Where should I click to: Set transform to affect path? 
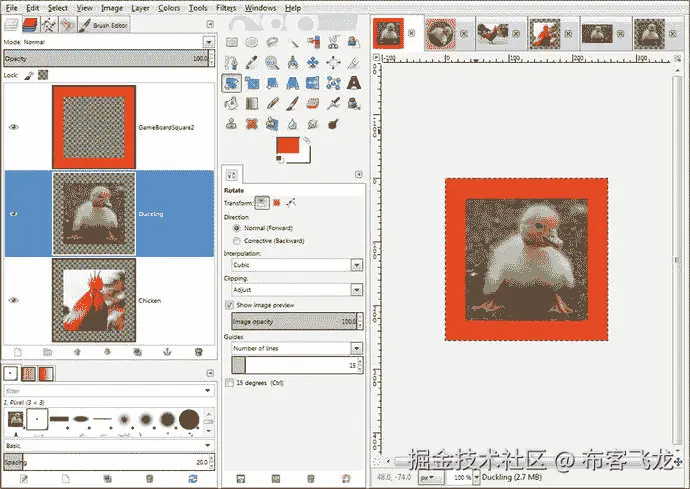[290, 203]
